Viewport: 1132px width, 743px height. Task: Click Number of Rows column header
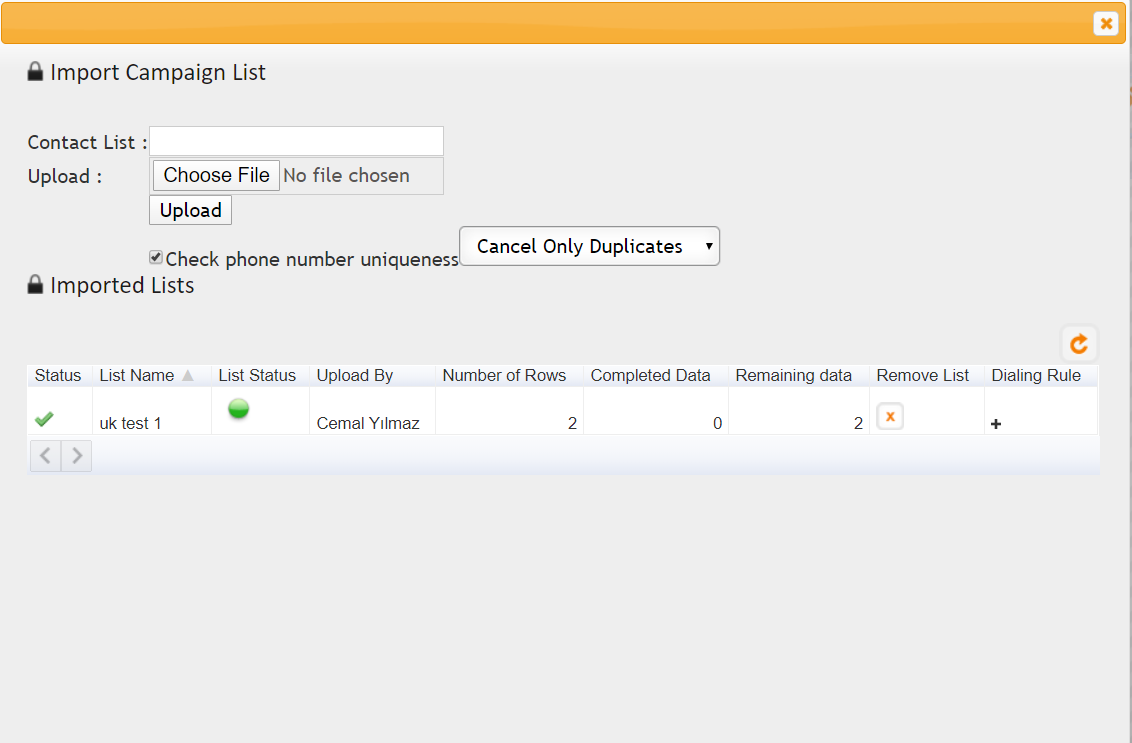[510, 375]
